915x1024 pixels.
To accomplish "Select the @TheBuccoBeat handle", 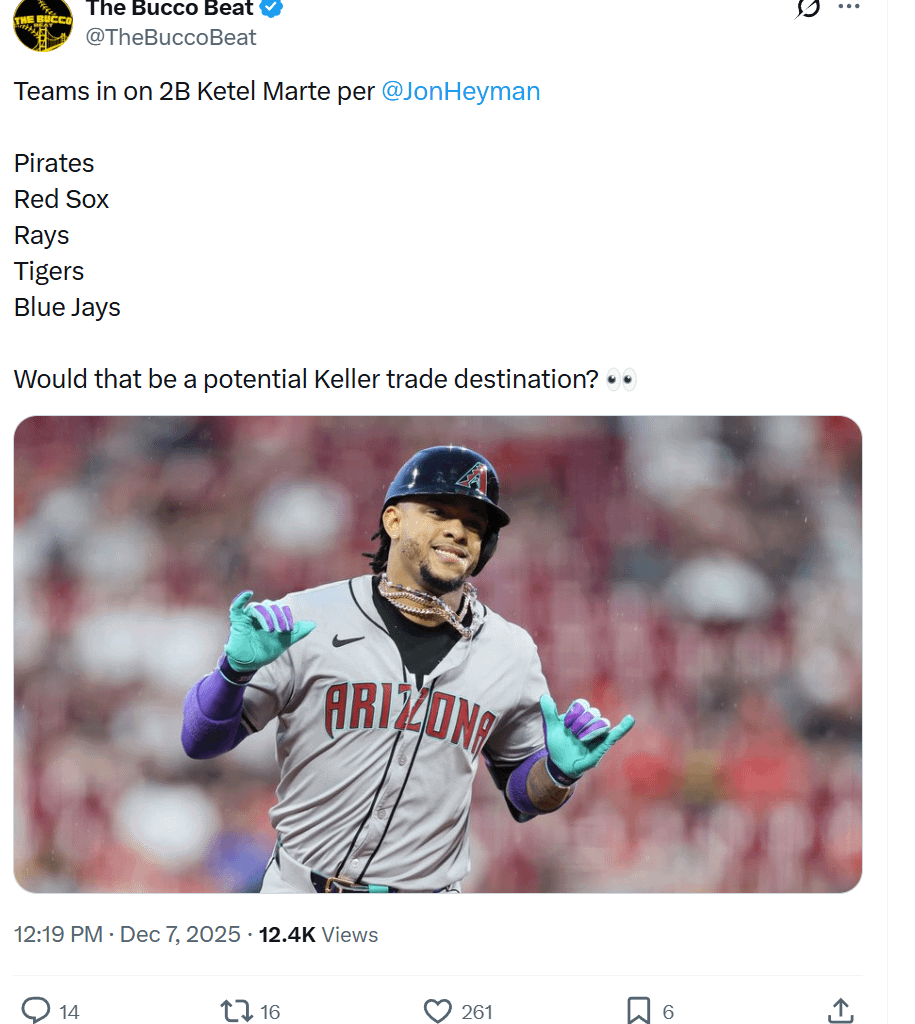I will 170,37.
